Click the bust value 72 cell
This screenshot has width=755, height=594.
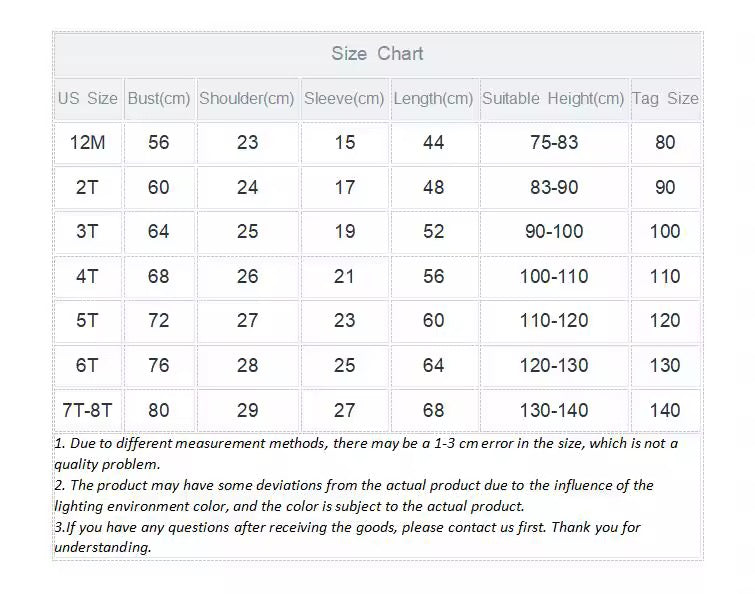pyautogui.click(x=158, y=321)
